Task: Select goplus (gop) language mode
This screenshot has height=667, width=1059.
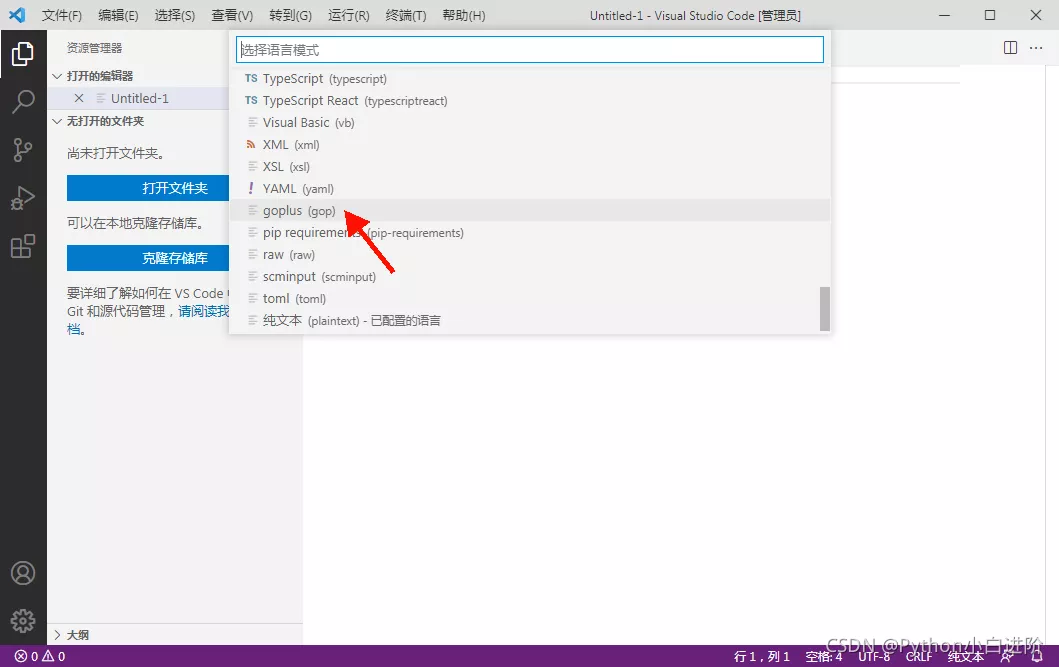Action: pos(299,211)
